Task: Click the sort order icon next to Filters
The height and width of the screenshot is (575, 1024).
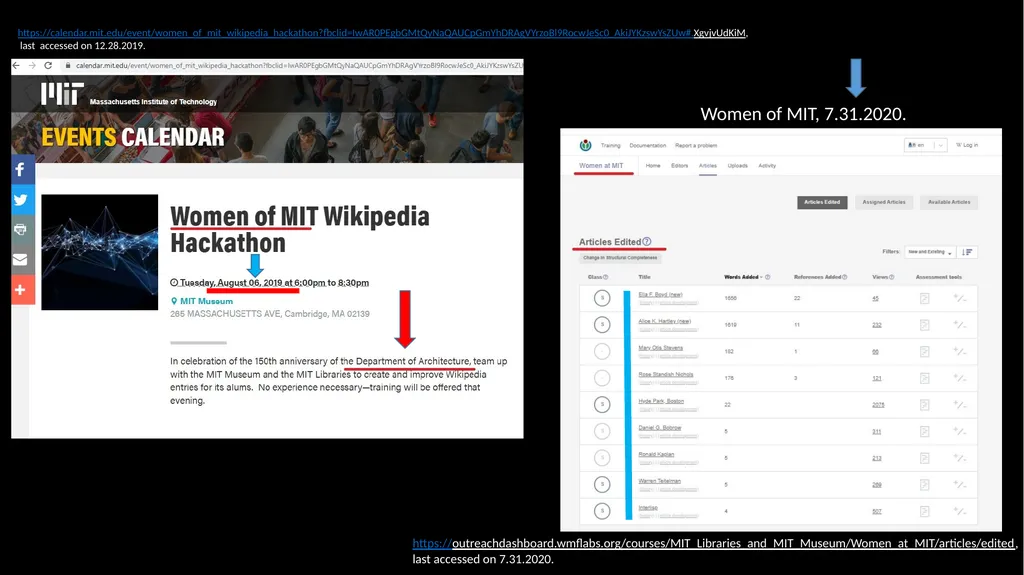Action: (x=968, y=252)
